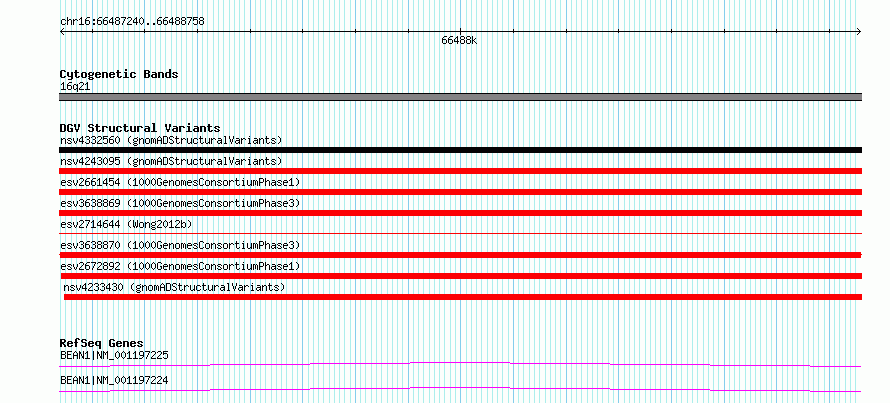
Task: Click the red esv2661454 variant bar
Action: (x=460, y=192)
